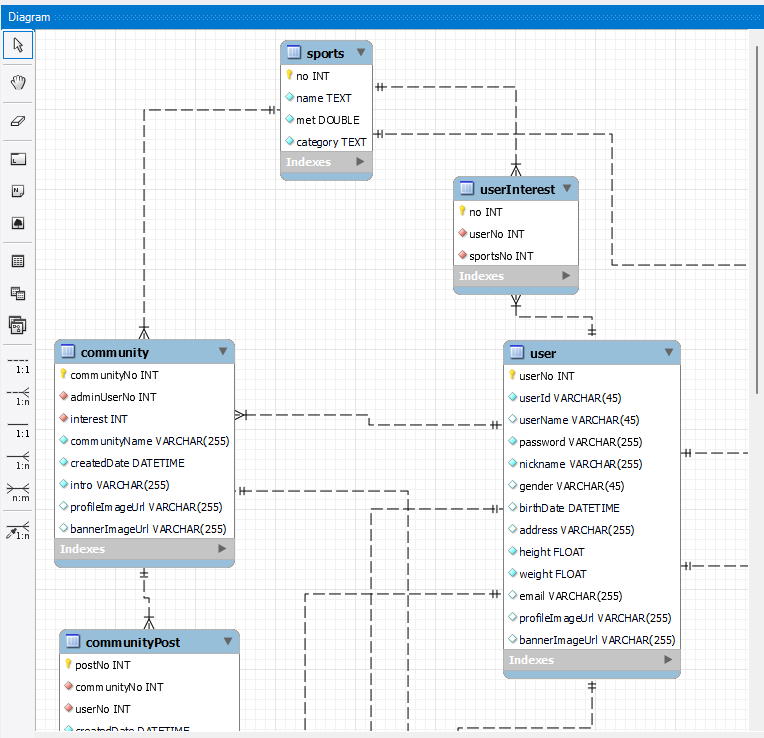Image resolution: width=764 pixels, height=738 pixels.
Task: Expand Indexes section of sports table
Action: [360, 161]
